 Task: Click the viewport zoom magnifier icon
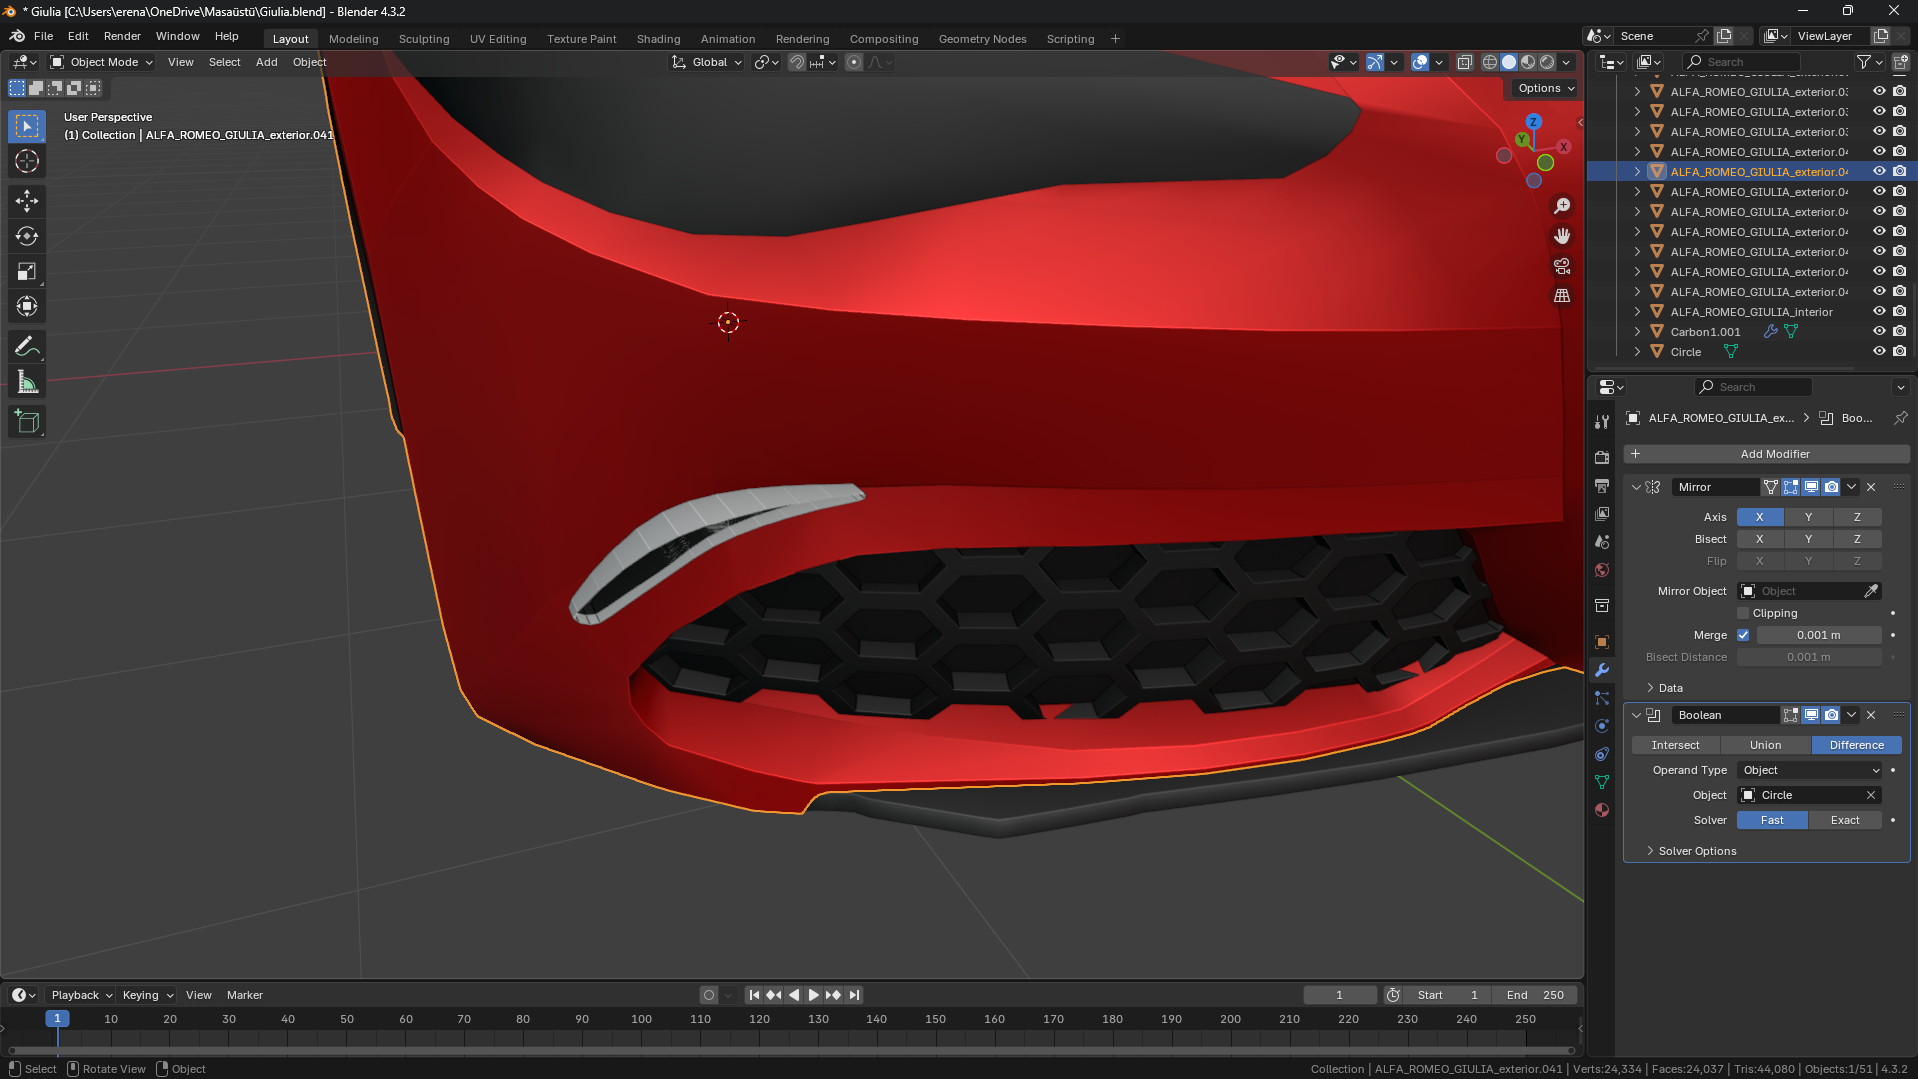click(x=1562, y=206)
